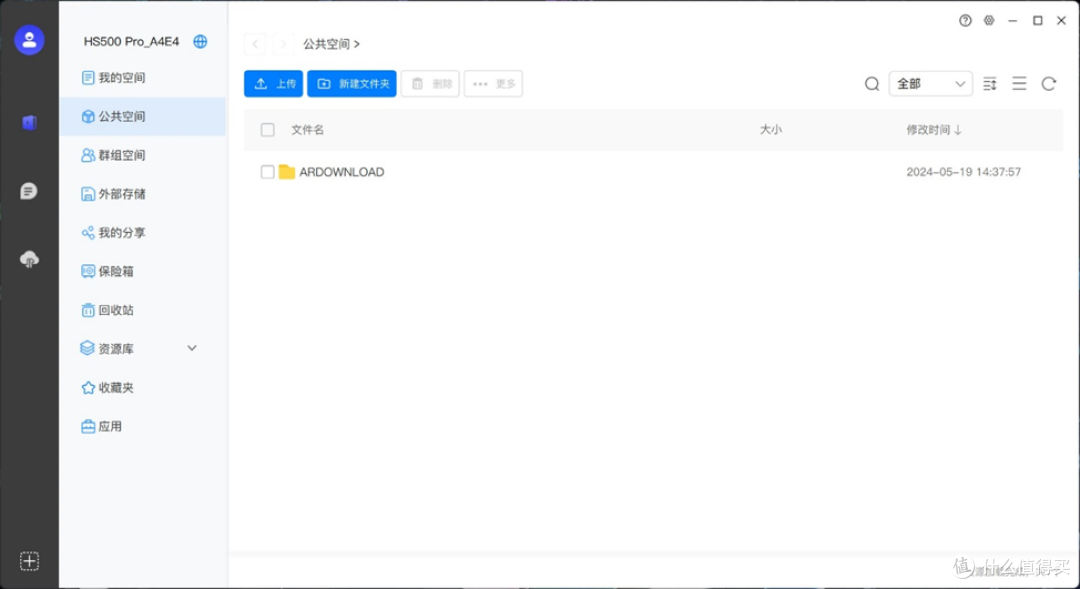
Task: Sort by 文件名 column header
Action: click(307, 130)
